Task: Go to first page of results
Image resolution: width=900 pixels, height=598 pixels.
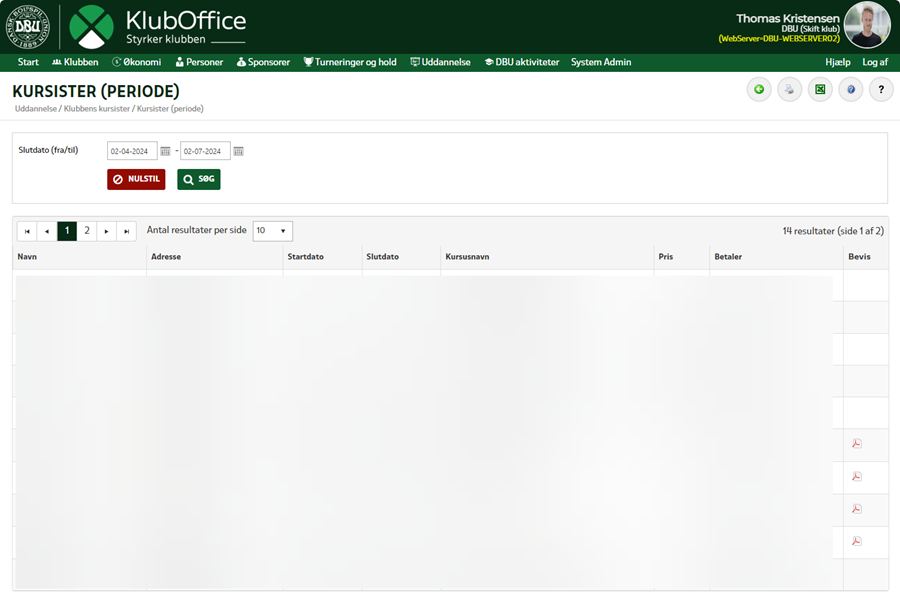Action: (27, 231)
